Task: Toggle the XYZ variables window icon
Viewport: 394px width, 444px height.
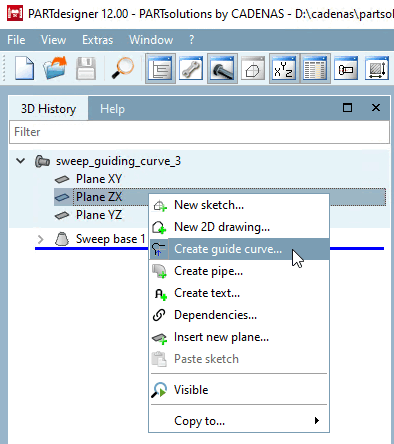Action: click(x=283, y=68)
